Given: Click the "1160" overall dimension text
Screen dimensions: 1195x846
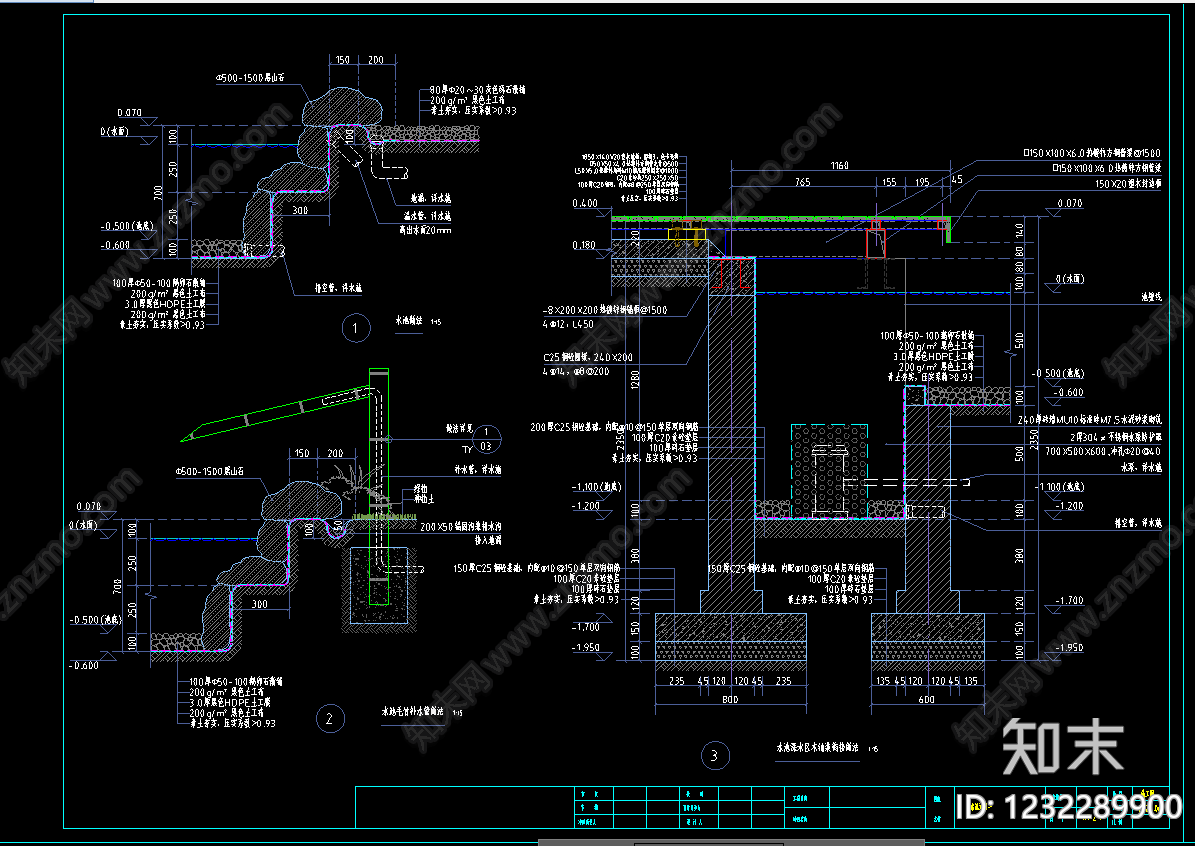Looking at the screenshot, I should click(839, 165).
